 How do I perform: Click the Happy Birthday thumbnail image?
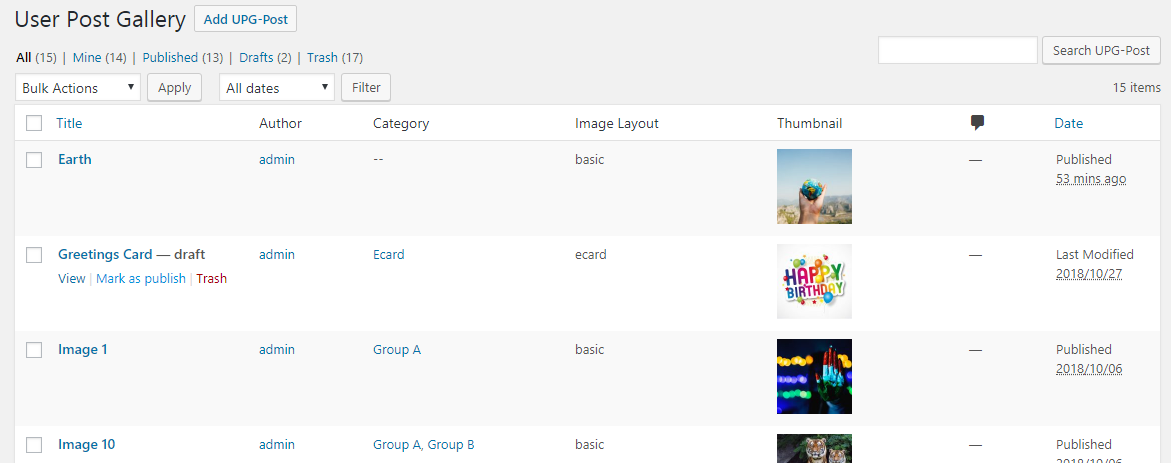[x=814, y=281]
